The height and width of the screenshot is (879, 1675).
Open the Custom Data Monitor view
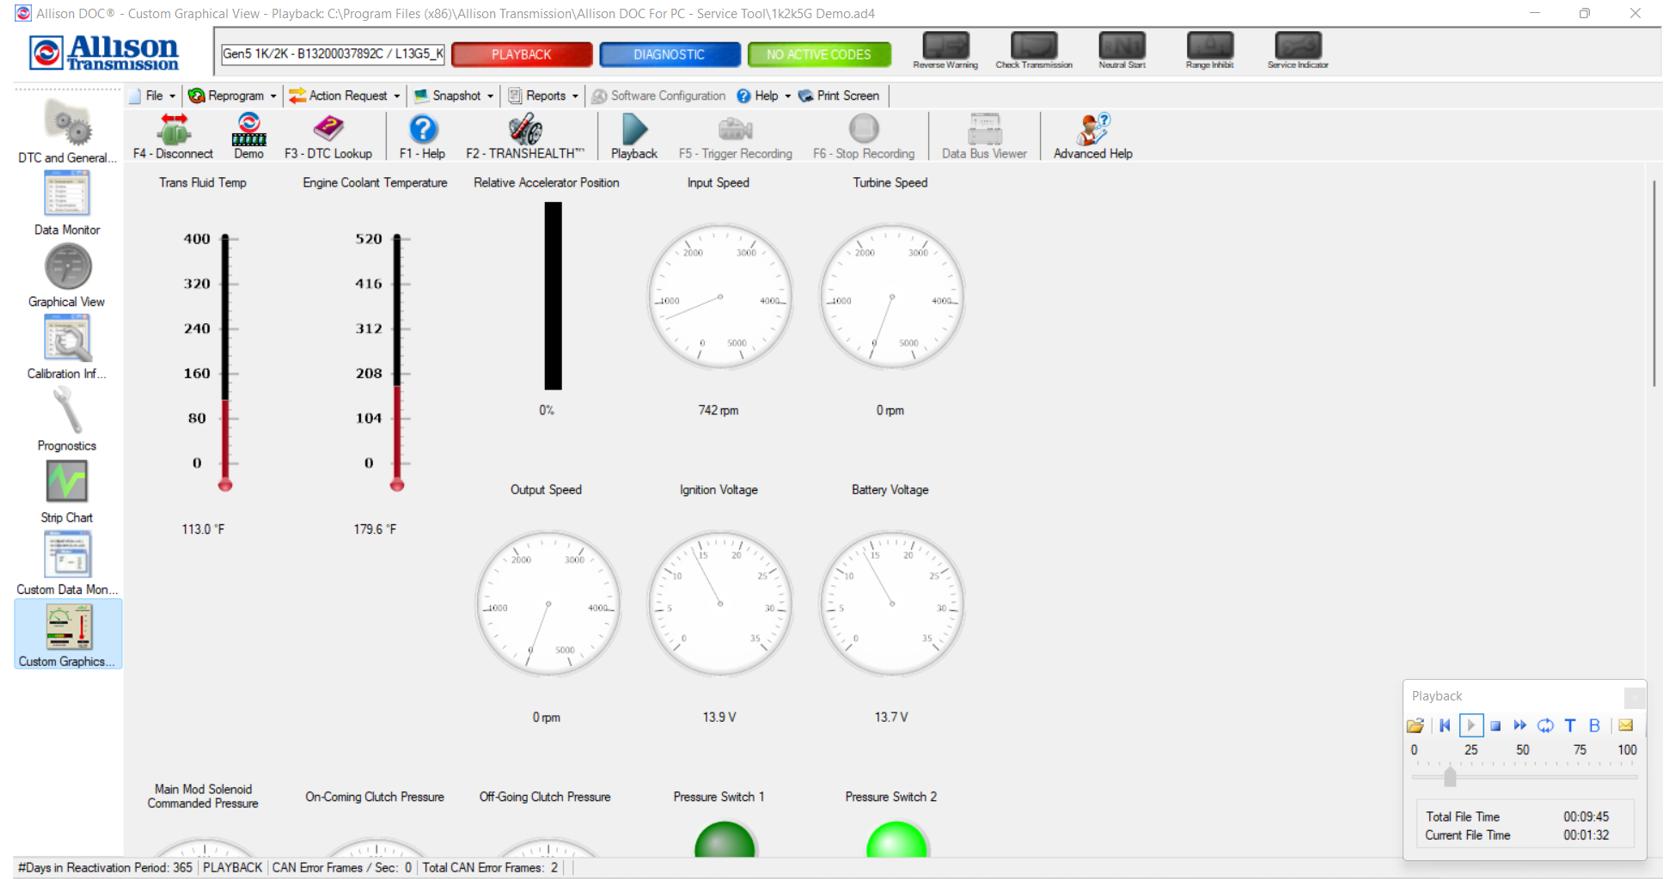67,563
